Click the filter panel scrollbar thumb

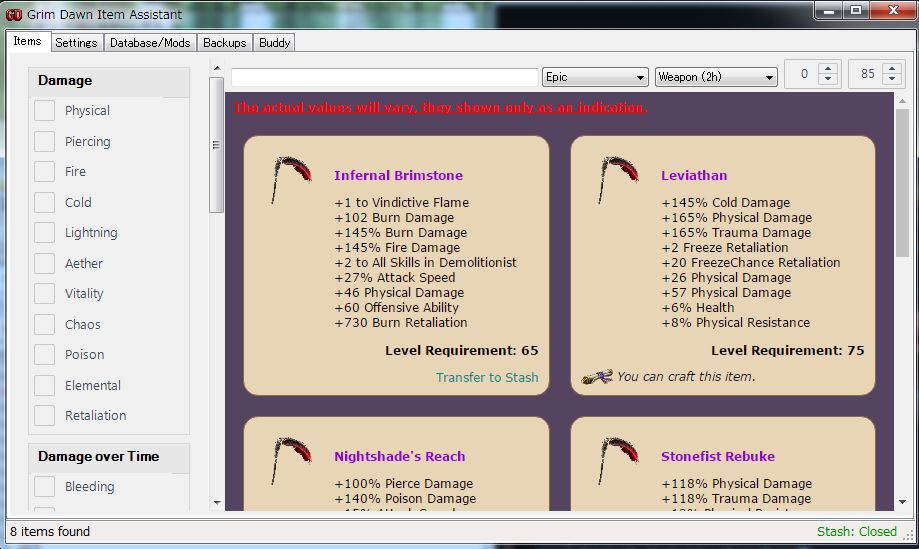(x=216, y=145)
